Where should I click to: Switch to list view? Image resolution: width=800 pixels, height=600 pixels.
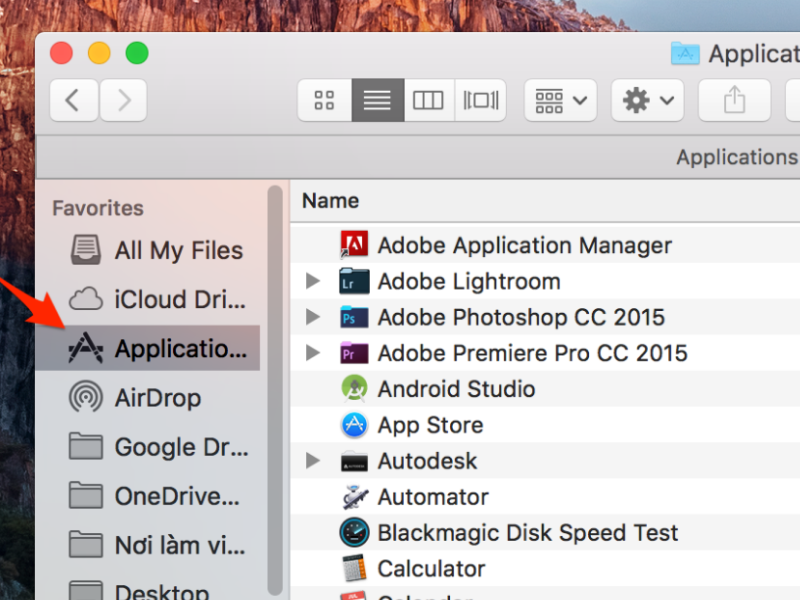[x=378, y=100]
